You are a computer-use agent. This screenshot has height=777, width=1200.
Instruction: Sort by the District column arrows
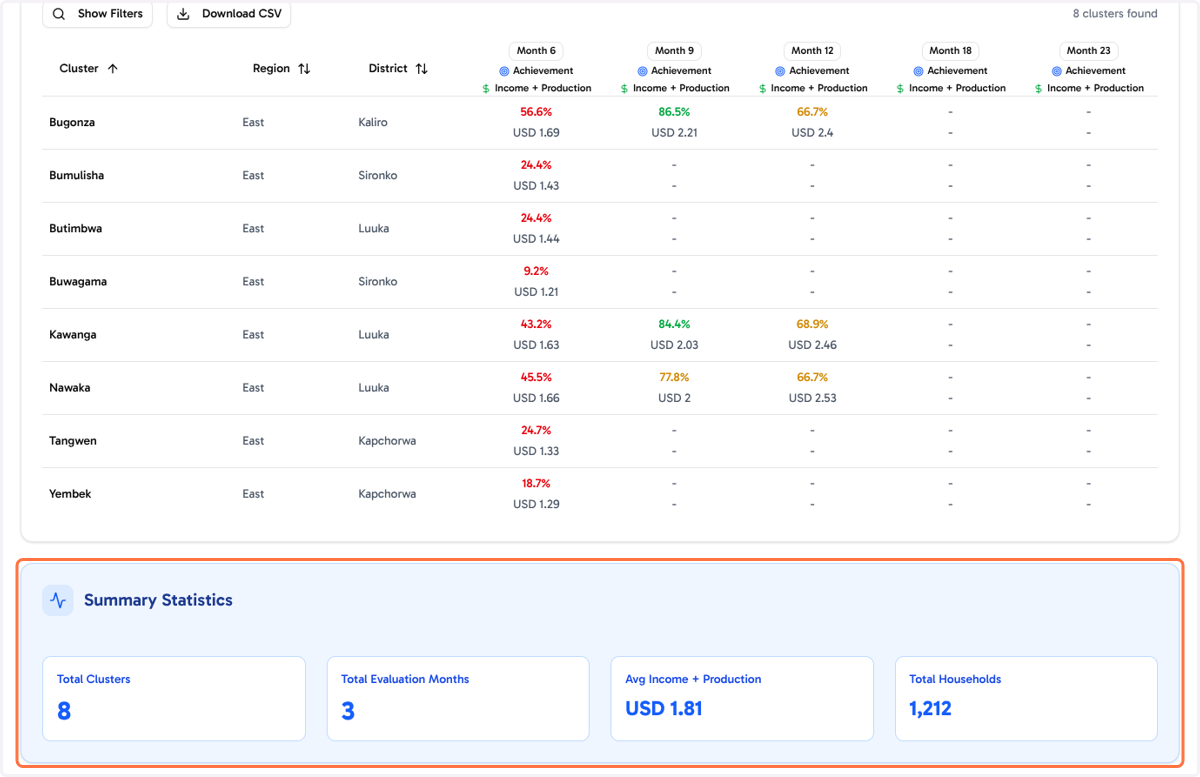tap(421, 69)
